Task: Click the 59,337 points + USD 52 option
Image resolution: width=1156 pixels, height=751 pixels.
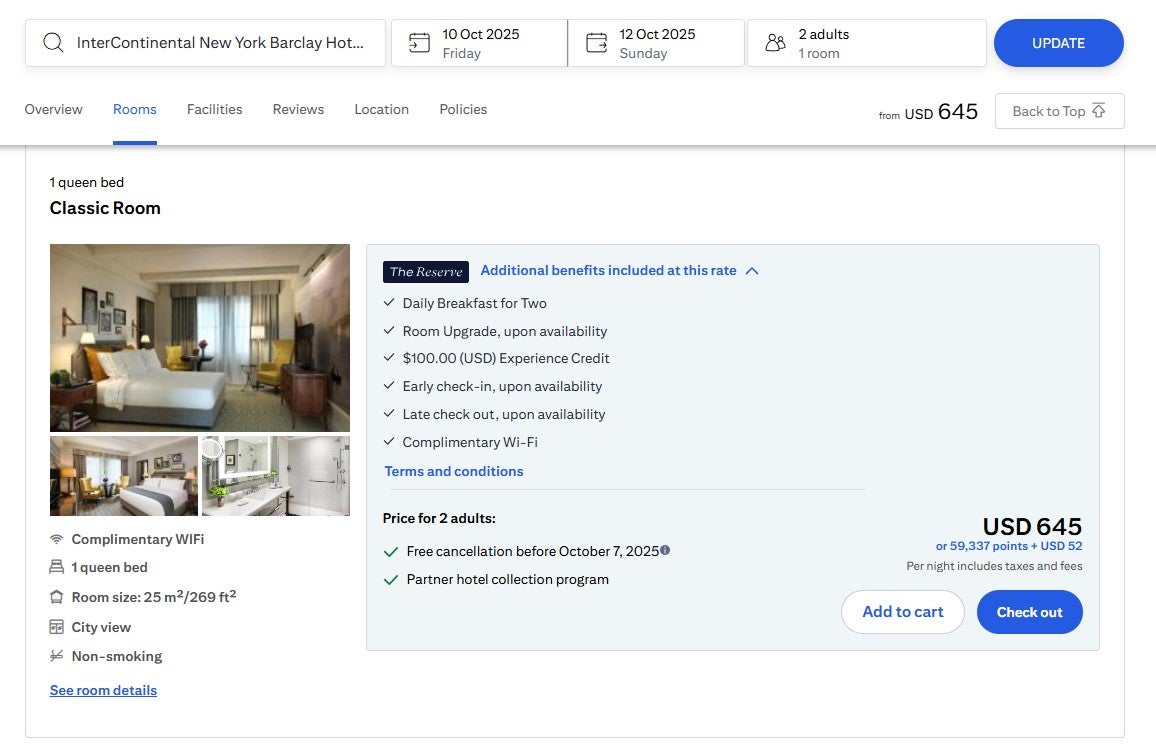Action: (1009, 546)
